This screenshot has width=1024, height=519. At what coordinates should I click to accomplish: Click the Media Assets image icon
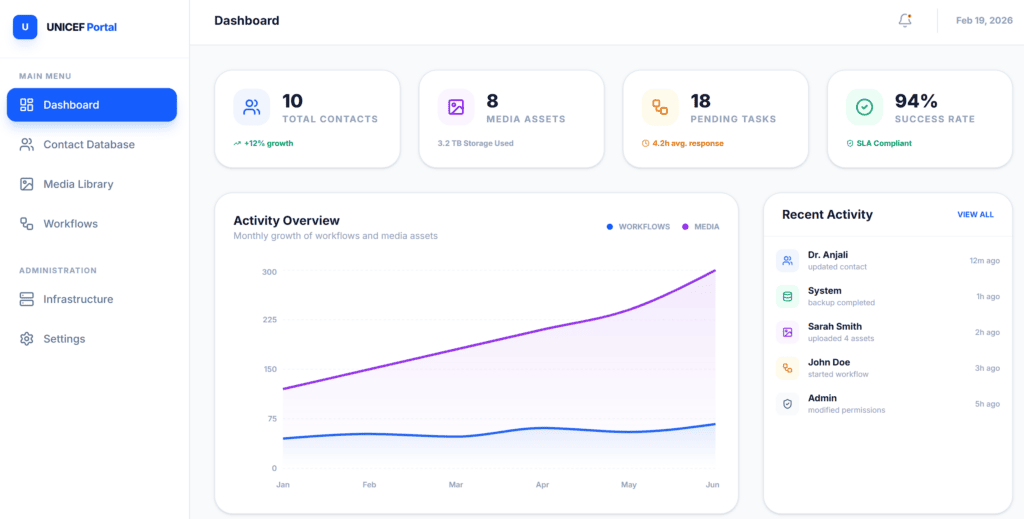(x=456, y=107)
